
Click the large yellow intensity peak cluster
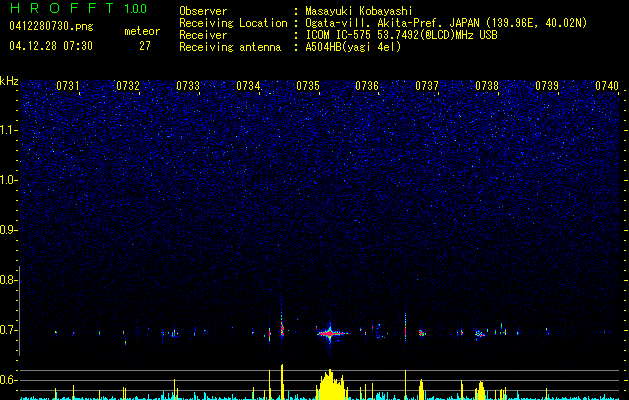point(331,384)
